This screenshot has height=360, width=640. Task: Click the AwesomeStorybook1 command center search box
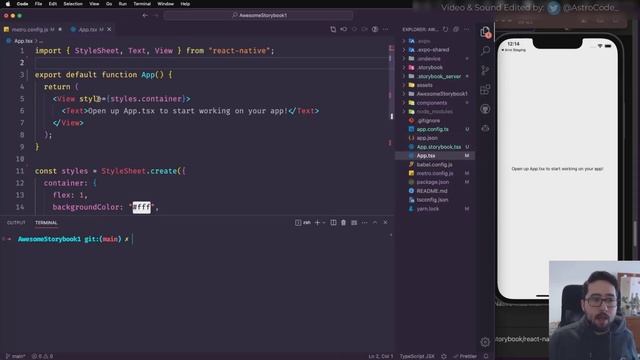[258, 16]
